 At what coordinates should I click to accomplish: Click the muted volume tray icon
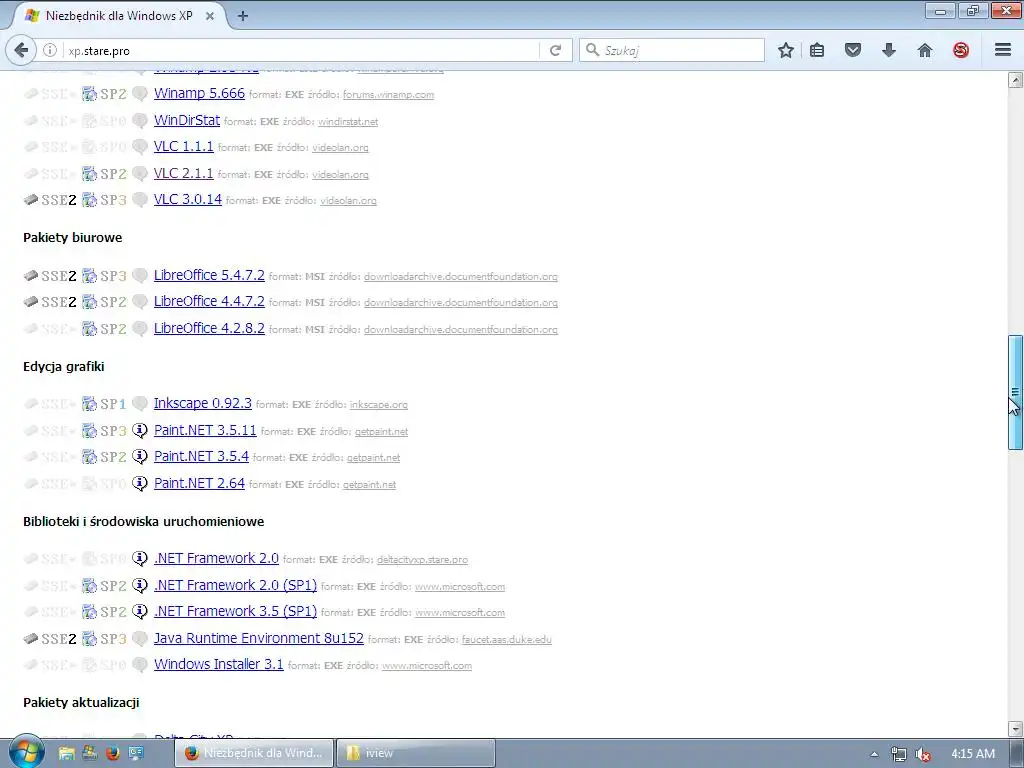pyautogui.click(x=923, y=754)
